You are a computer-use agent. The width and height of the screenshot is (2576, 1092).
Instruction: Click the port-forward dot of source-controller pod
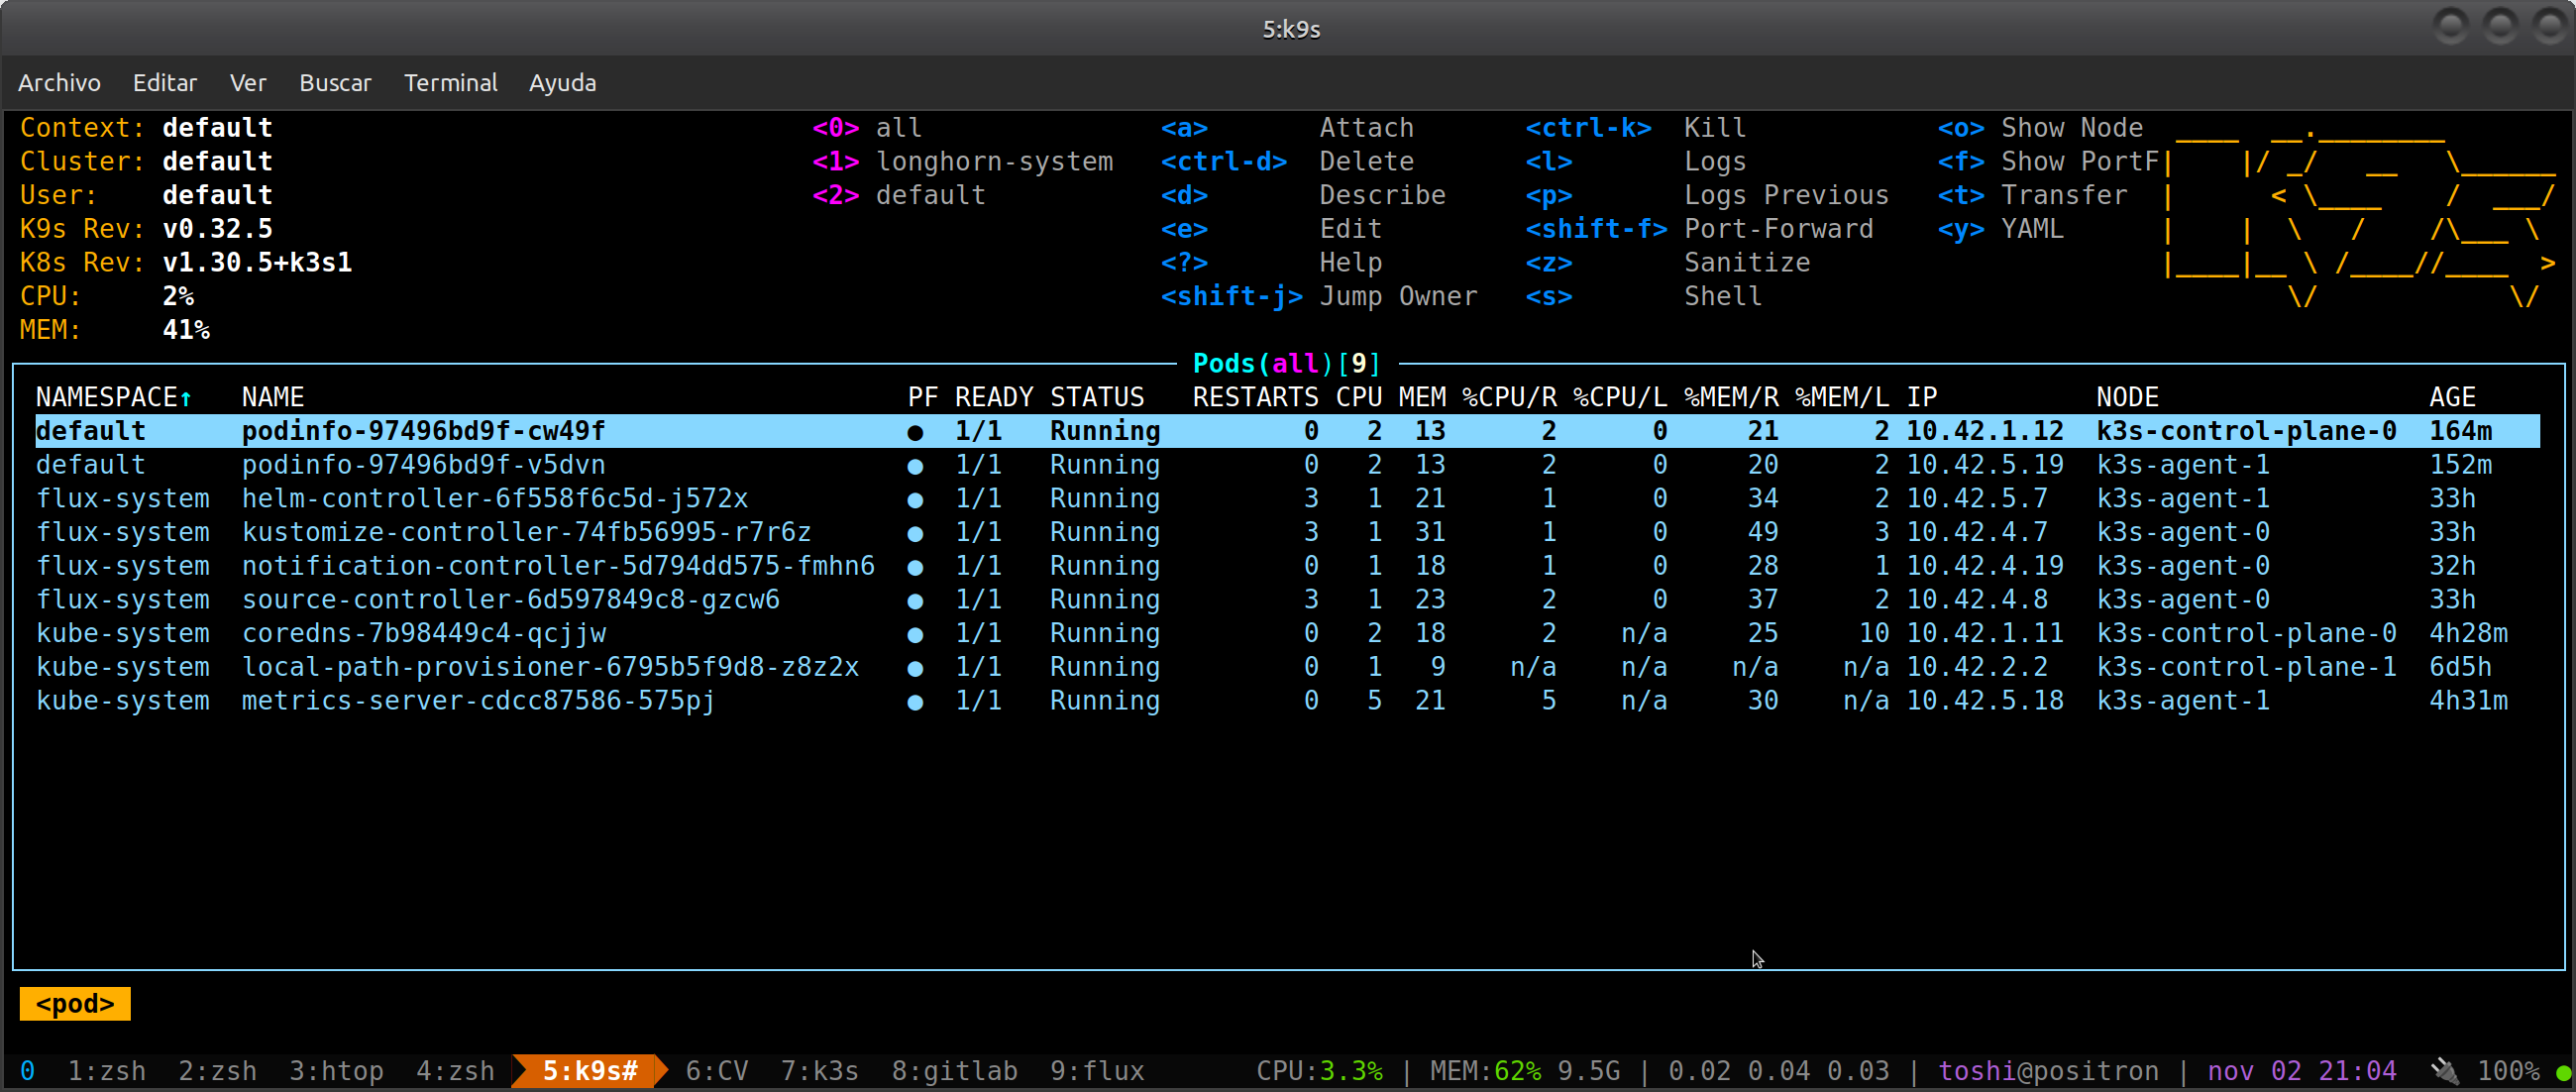(x=915, y=601)
